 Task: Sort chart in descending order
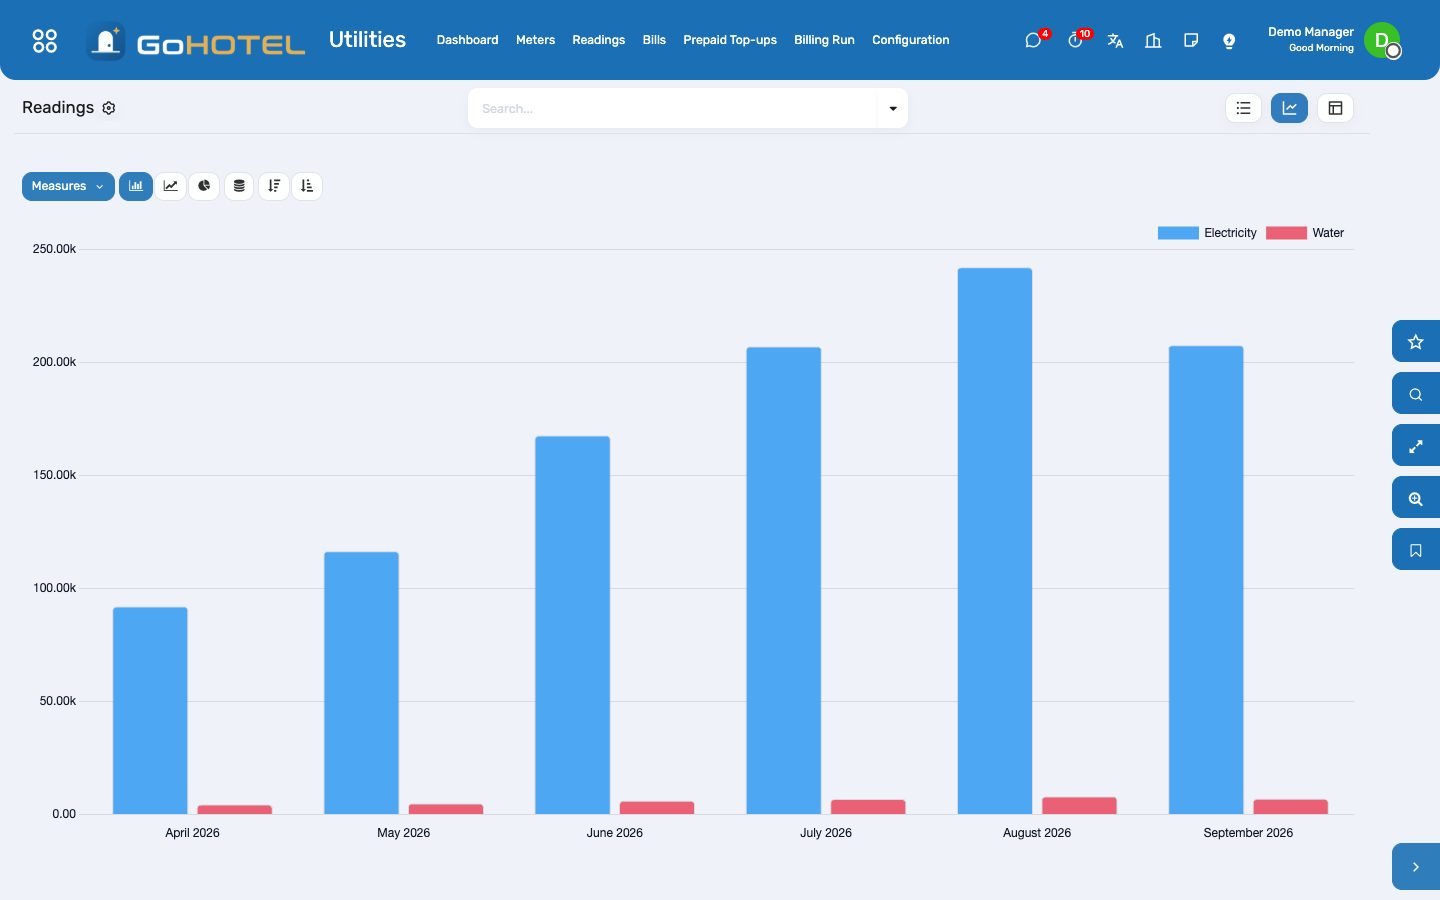click(274, 186)
